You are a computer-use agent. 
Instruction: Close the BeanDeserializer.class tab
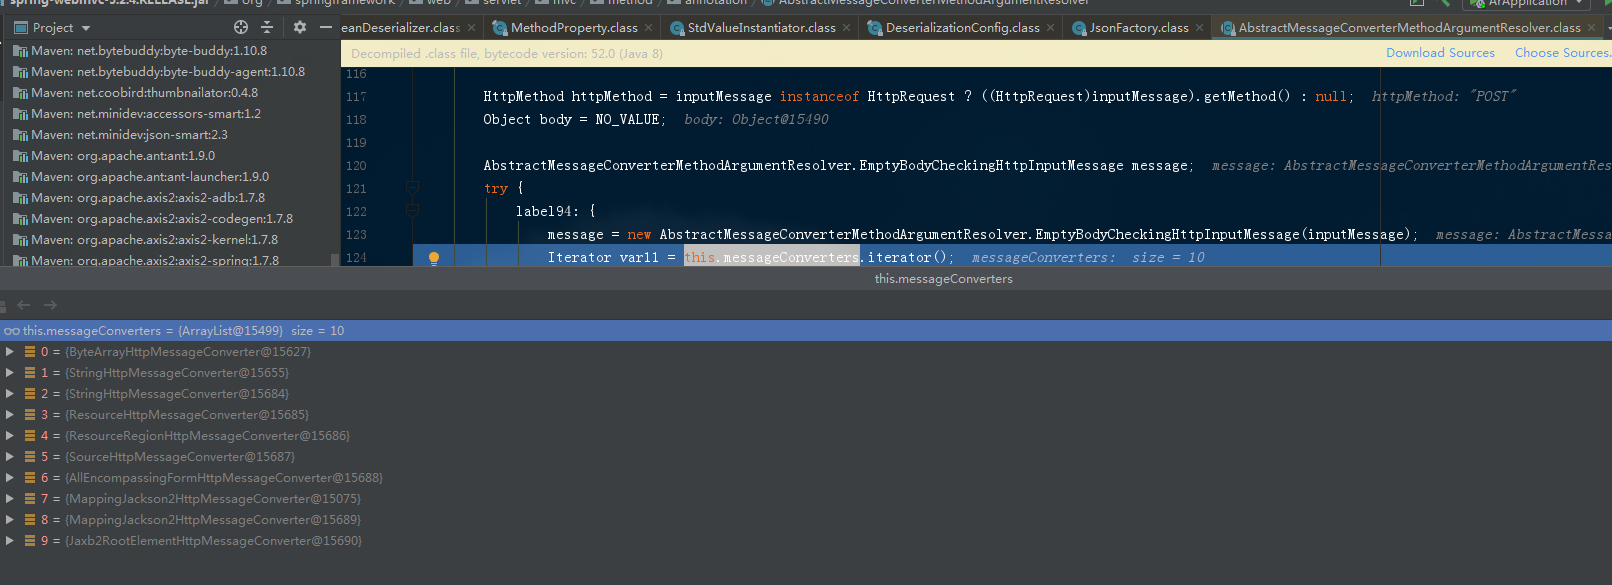(x=469, y=28)
